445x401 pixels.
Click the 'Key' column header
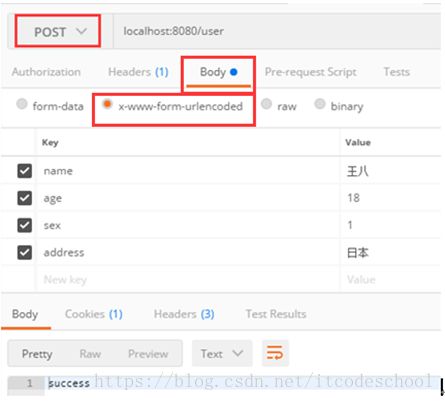(50, 143)
